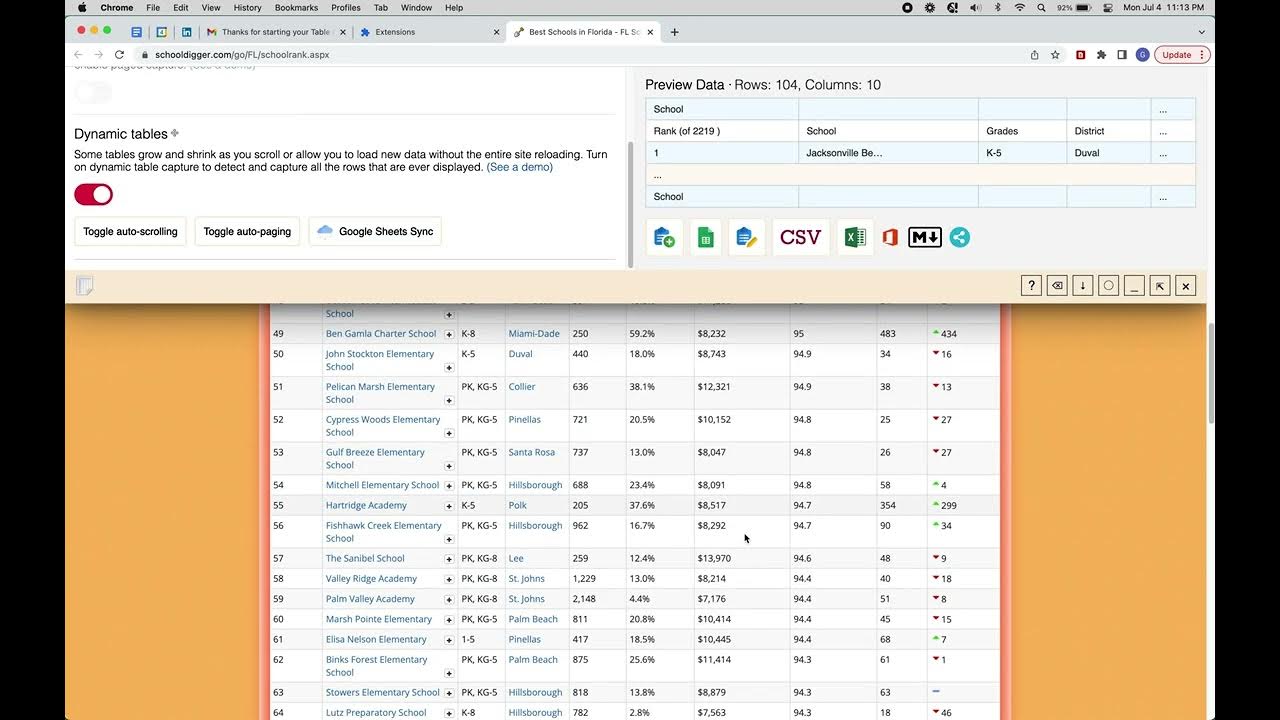The height and width of the screenshot is (720, 1280).
Task: Open the question mark help button
Action: (x=1031, y=286)
